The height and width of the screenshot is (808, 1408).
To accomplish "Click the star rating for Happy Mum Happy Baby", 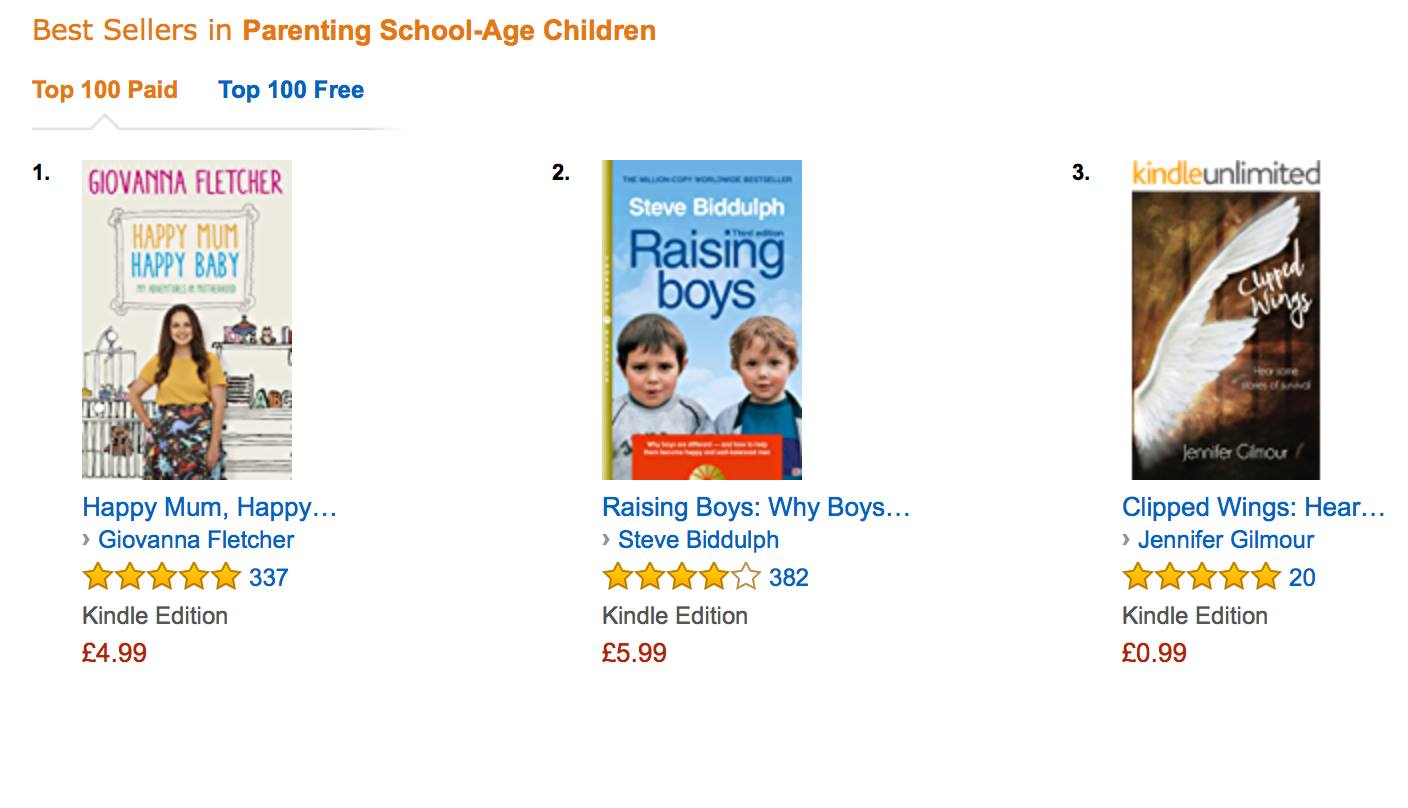I will click(x=161, y=577).
